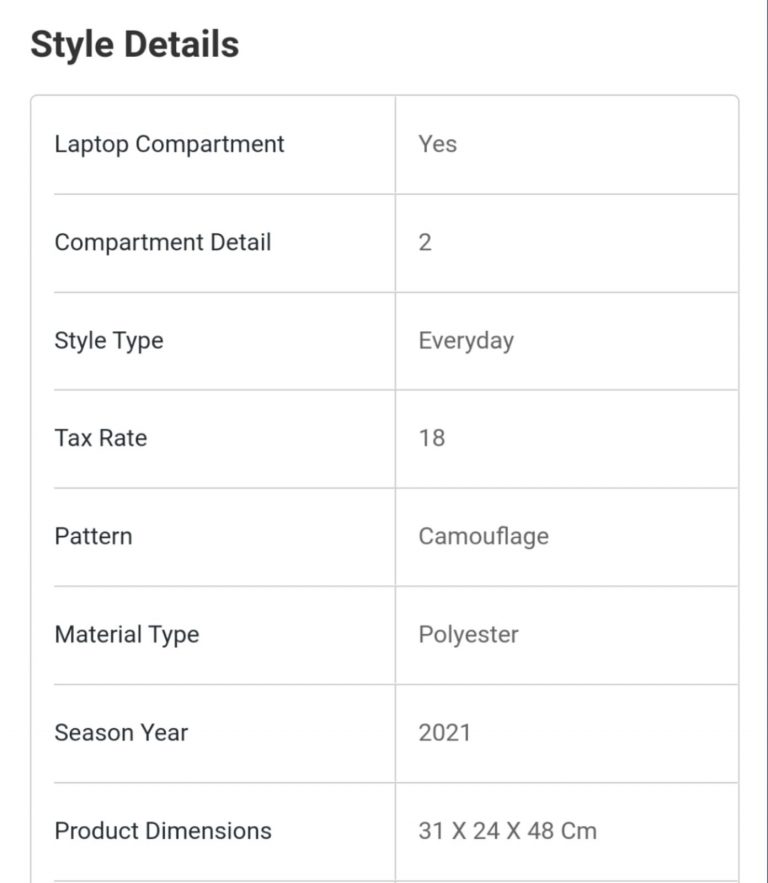Select the Compartment Detail value 2
This screenshot has width=768, height=883.
[x=425, y=242]
